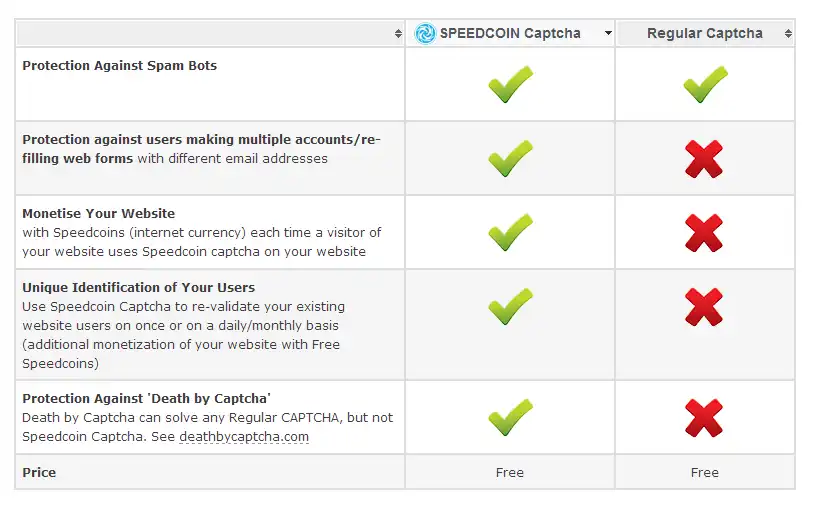The height and width of the screenshot is (505, 817).
Task: Click the SPEEDCOIN Captcha column header text
Action: pyautogui.click(x=510, y=33)
